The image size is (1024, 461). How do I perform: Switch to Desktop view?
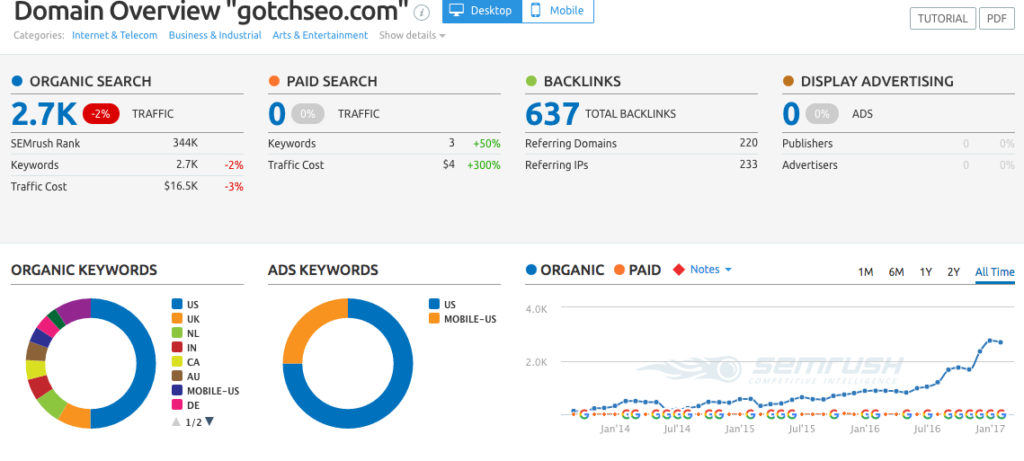pos(482,10)
